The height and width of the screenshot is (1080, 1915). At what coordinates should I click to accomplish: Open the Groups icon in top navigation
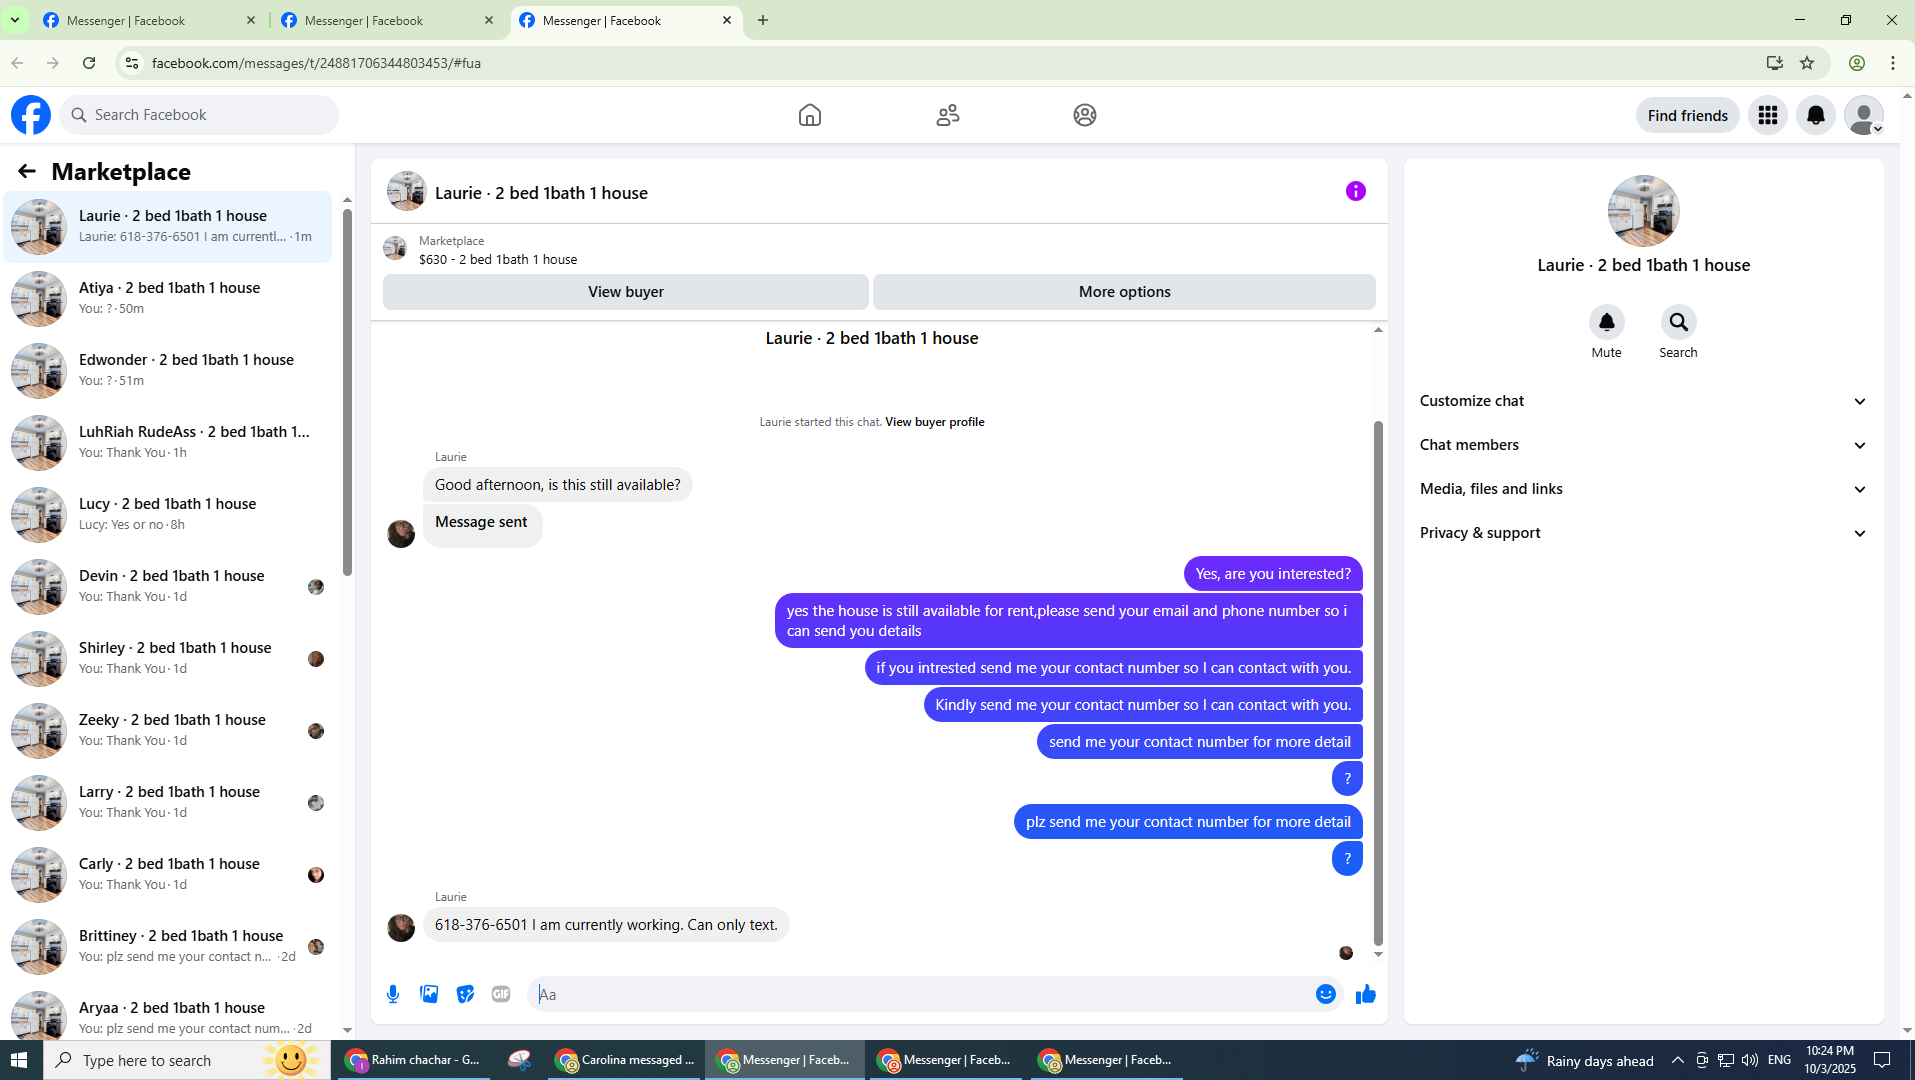(1085, 115)
